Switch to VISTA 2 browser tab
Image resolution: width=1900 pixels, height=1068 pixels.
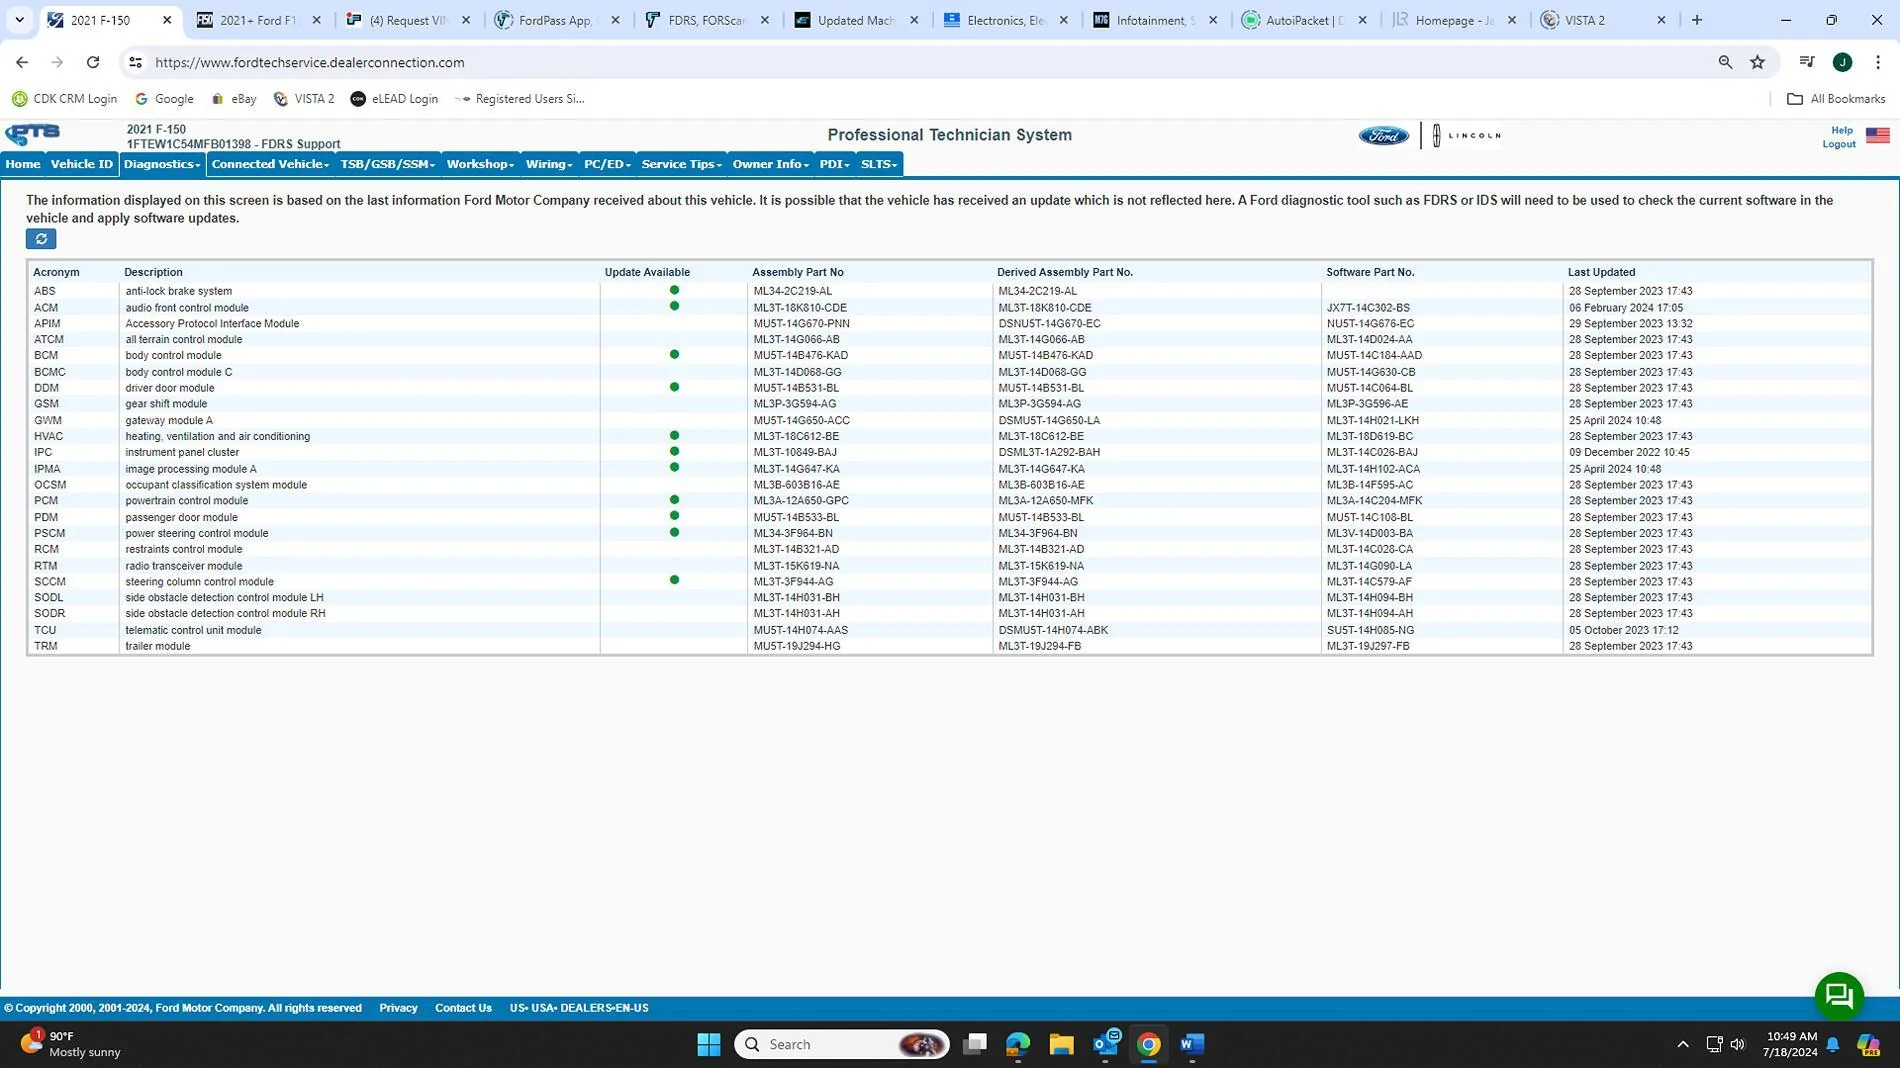tap(1604, 20)
